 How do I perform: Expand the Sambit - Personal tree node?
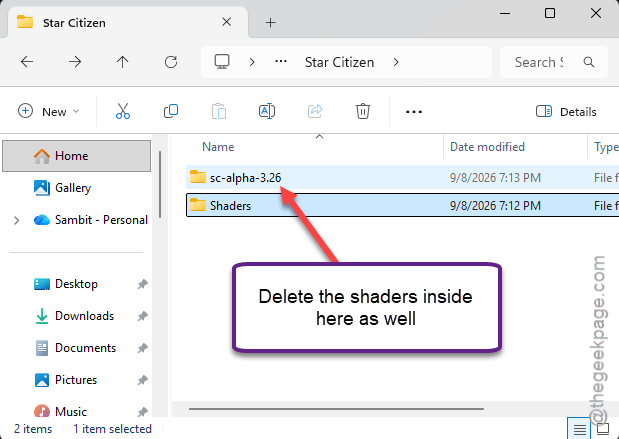tap(17, 220)
